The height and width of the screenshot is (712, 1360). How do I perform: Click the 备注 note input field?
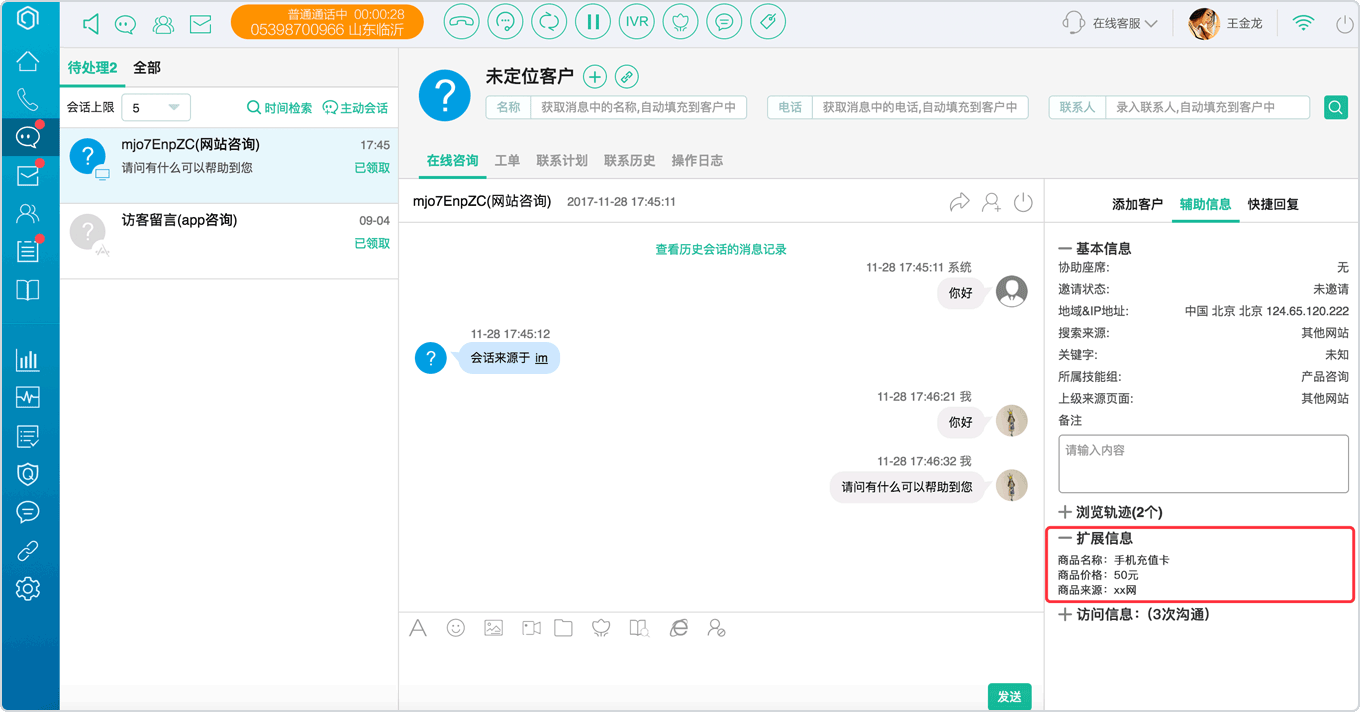click(x=1203, y=463)
